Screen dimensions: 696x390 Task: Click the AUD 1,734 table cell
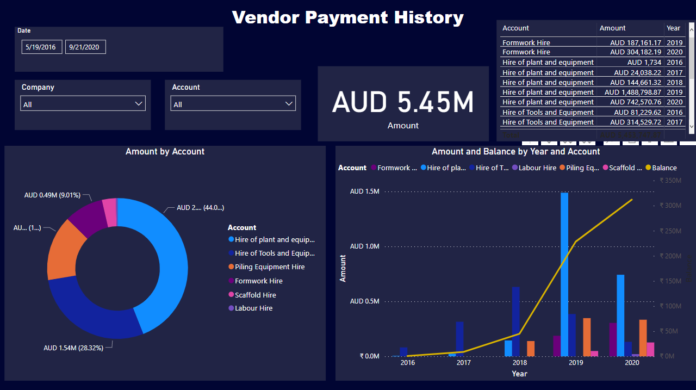click(x=644, y=63)
